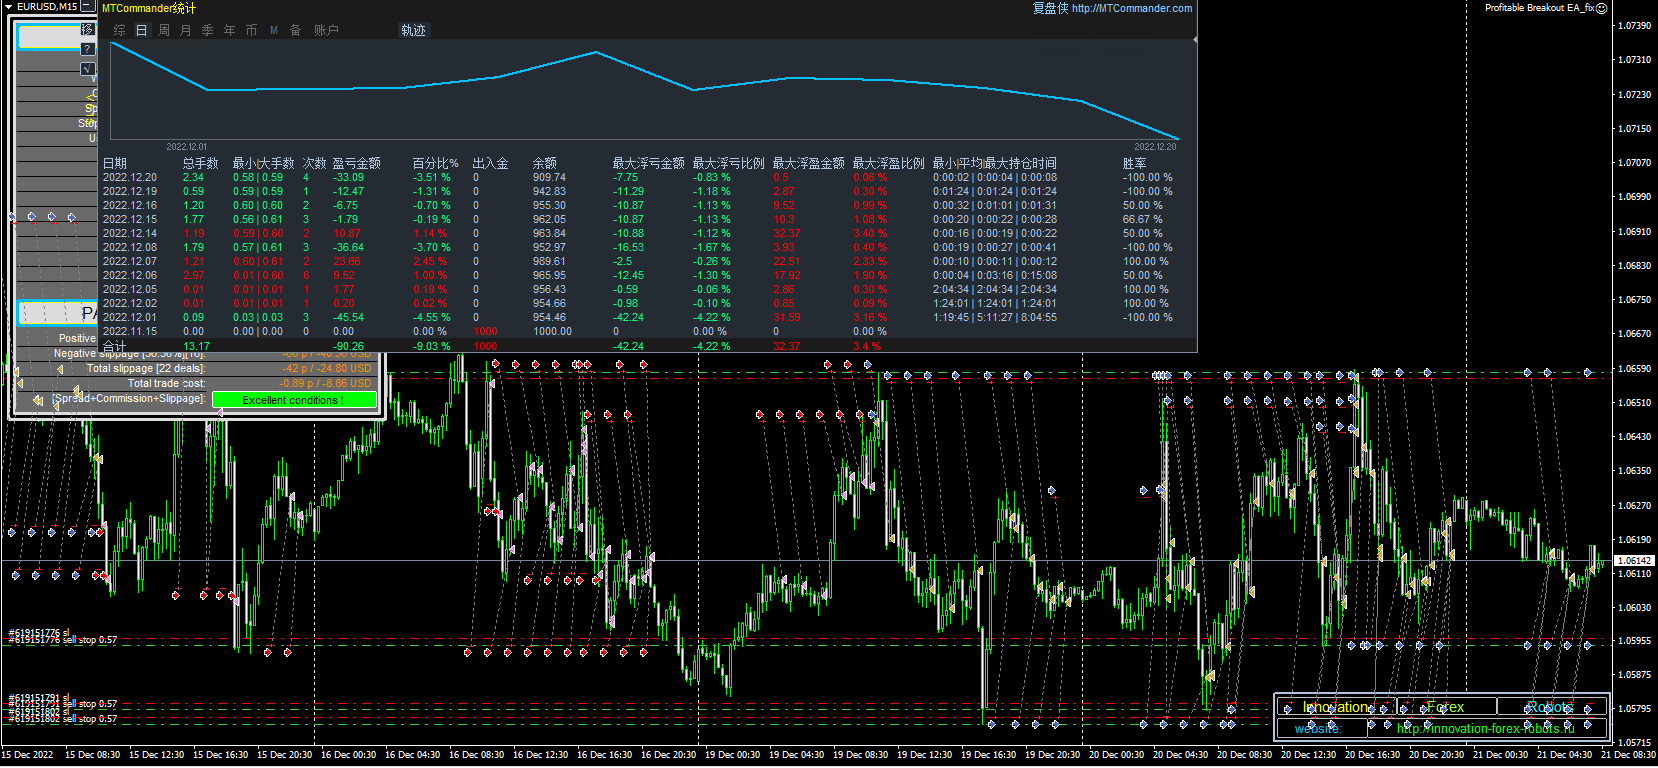The width and height of the screenshot is (1658, 768).
Task: Open the http://MTCommander.com link
Action: point(1131,8)
